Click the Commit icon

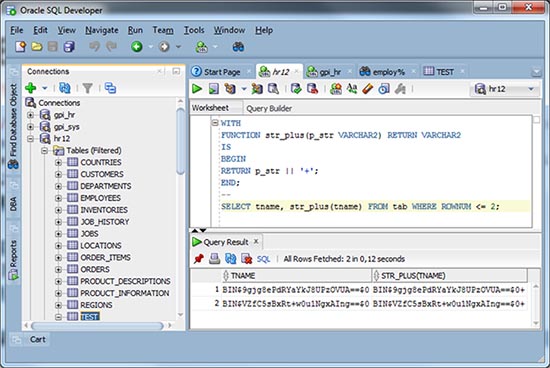point(296,89)
